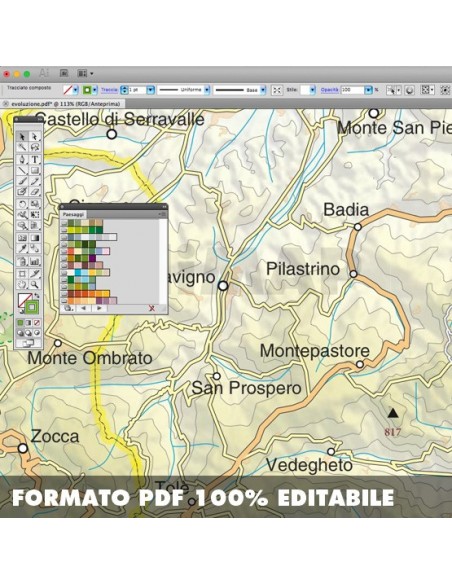This screenshot has width=452, height=584.
Task: Select the Gradient tool
Action: pyautogui.click(x=35, y=238)
